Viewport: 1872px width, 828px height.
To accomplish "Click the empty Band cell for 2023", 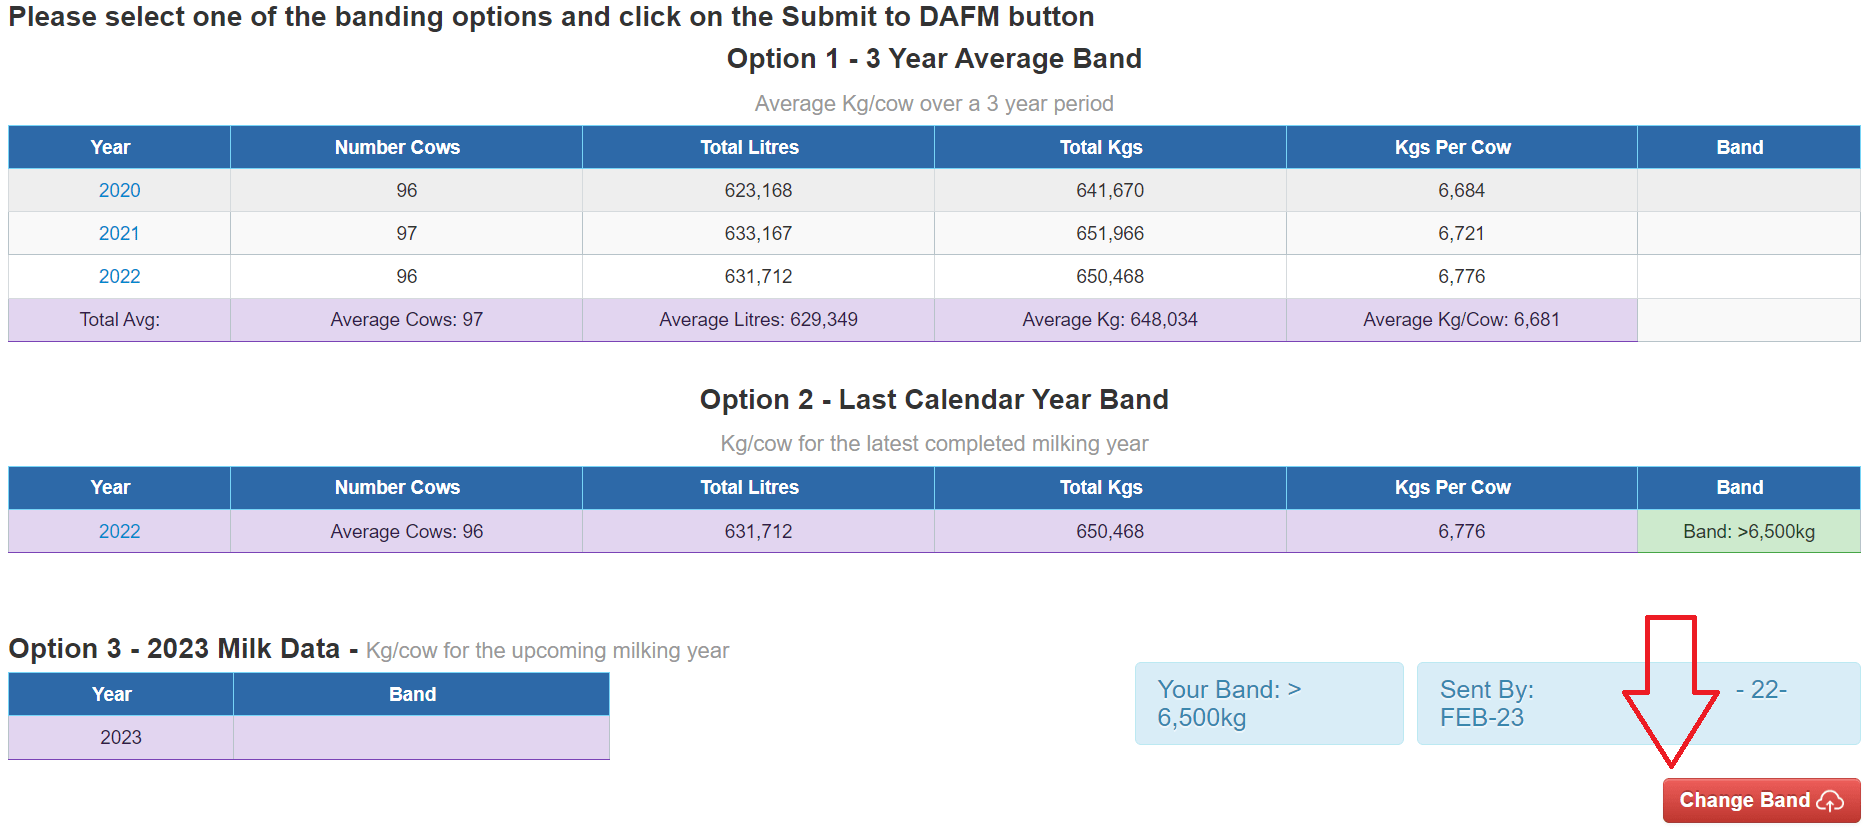I will click(421, 737).
